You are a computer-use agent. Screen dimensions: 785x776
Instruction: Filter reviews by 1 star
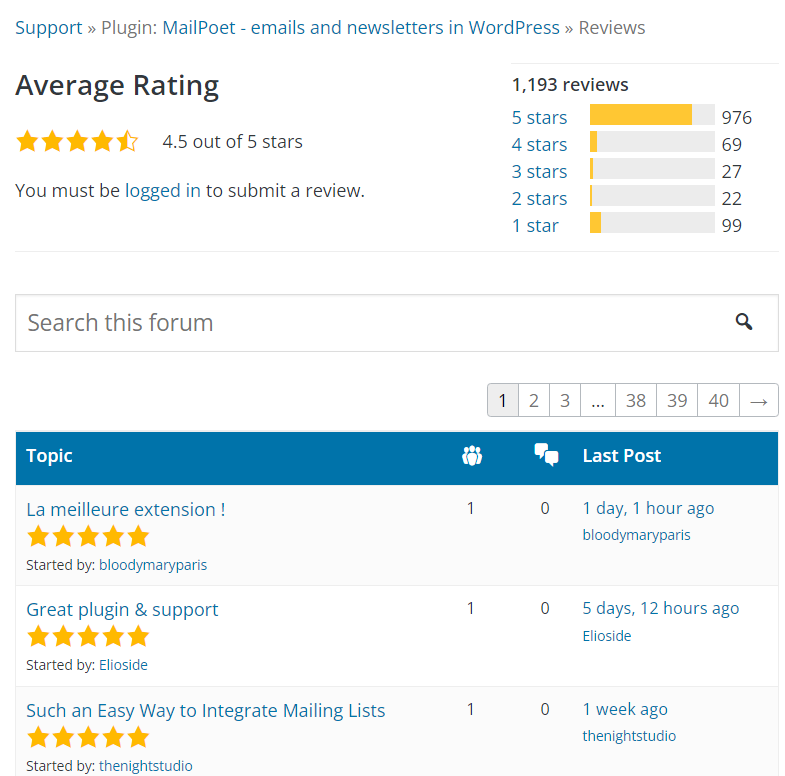coord(535,226)
